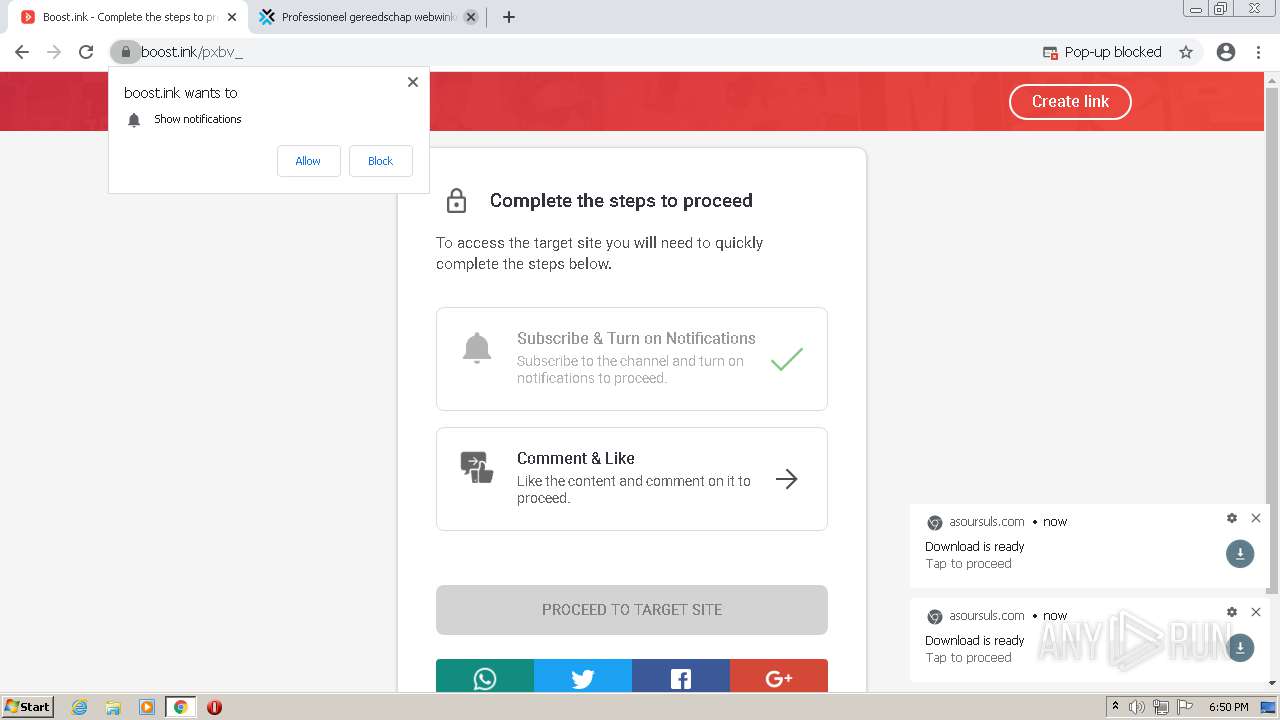Viewport: 1280px width, 720px height.
Task: Share via WhatsApp button
Action: (485, 677)
